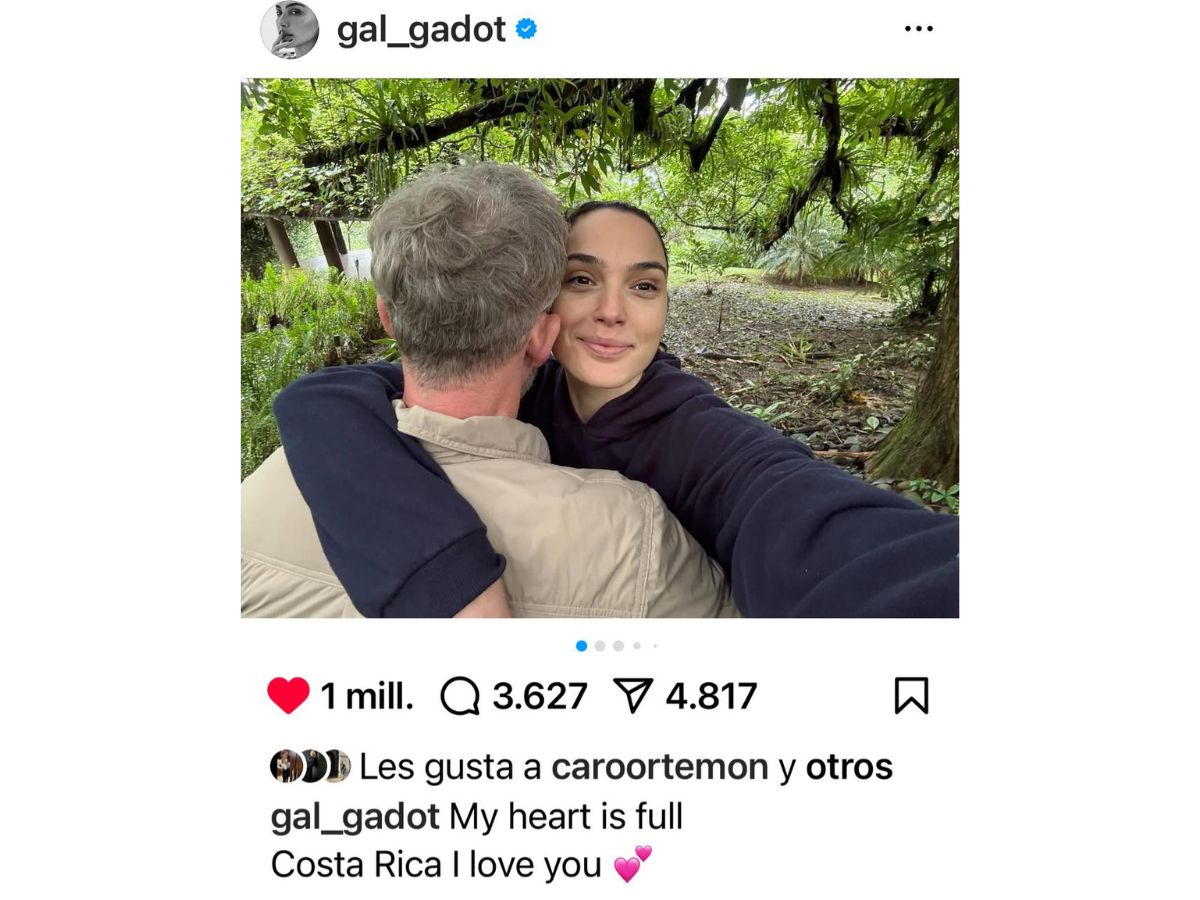
Task: Click the blue verified badge beside gal_gadot
Action: [x=526, y=30]
